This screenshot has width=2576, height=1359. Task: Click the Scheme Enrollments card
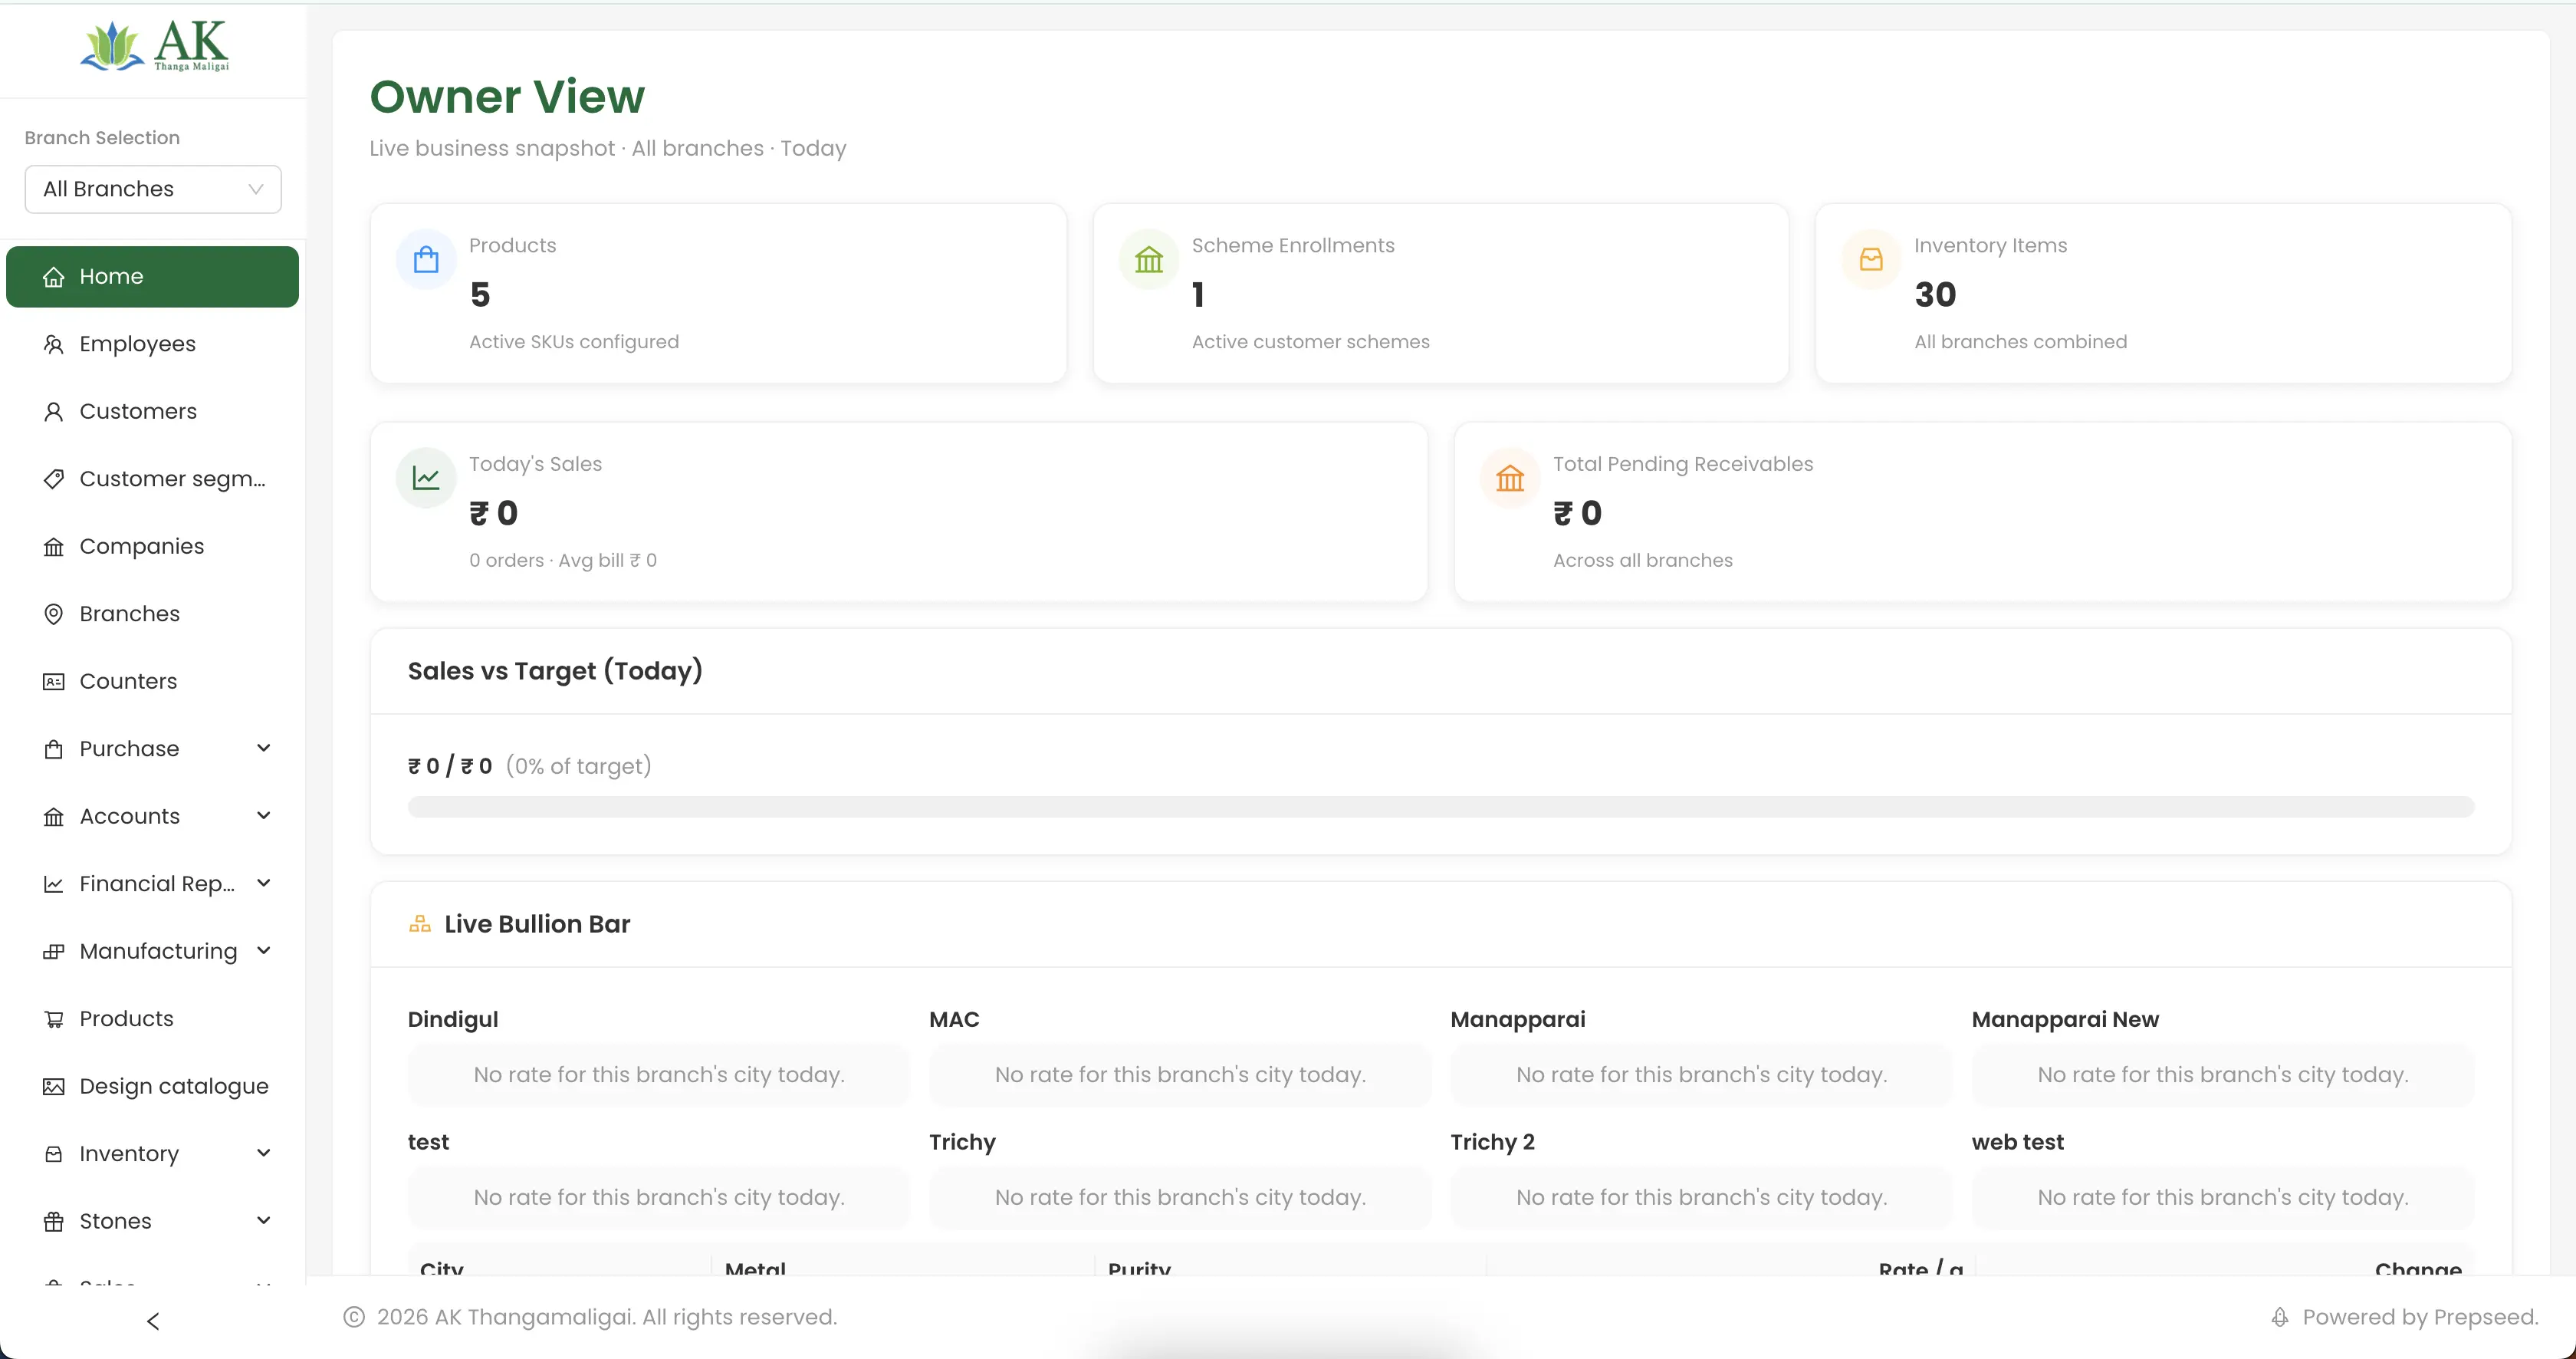pos(1441,293)
